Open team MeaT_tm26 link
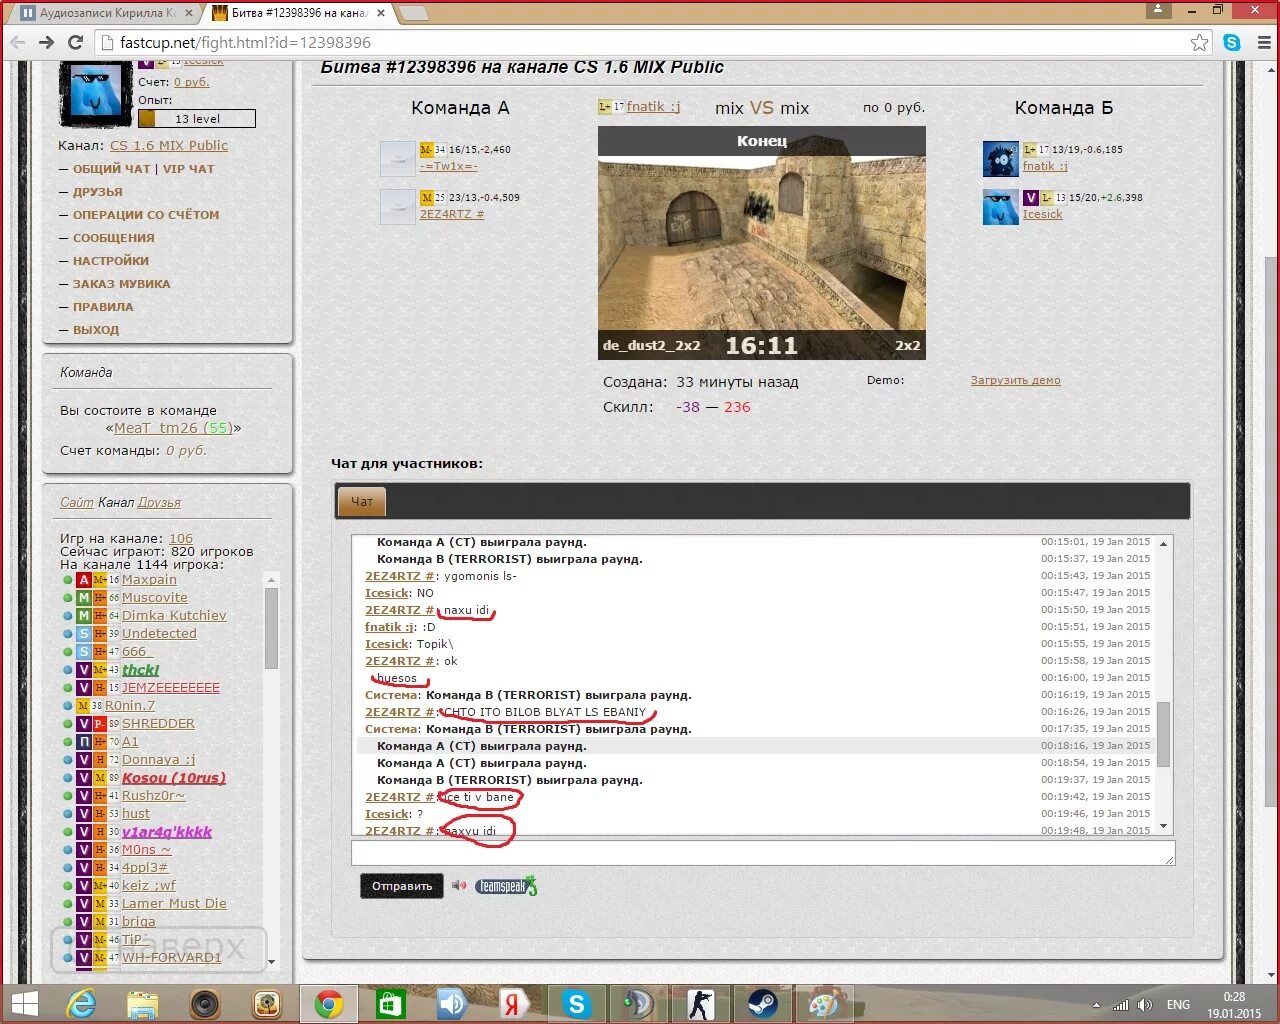1280x1024 pixels. [x=173, y=428]
